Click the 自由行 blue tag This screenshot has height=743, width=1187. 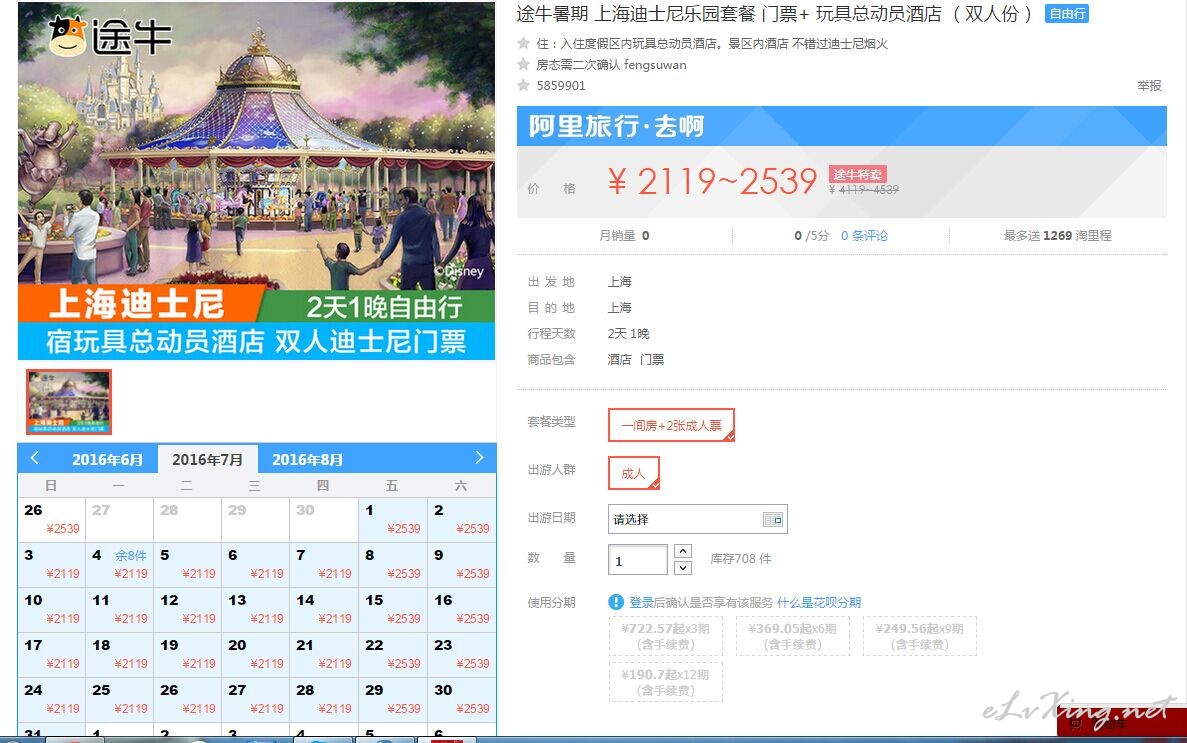[1067, 14]
